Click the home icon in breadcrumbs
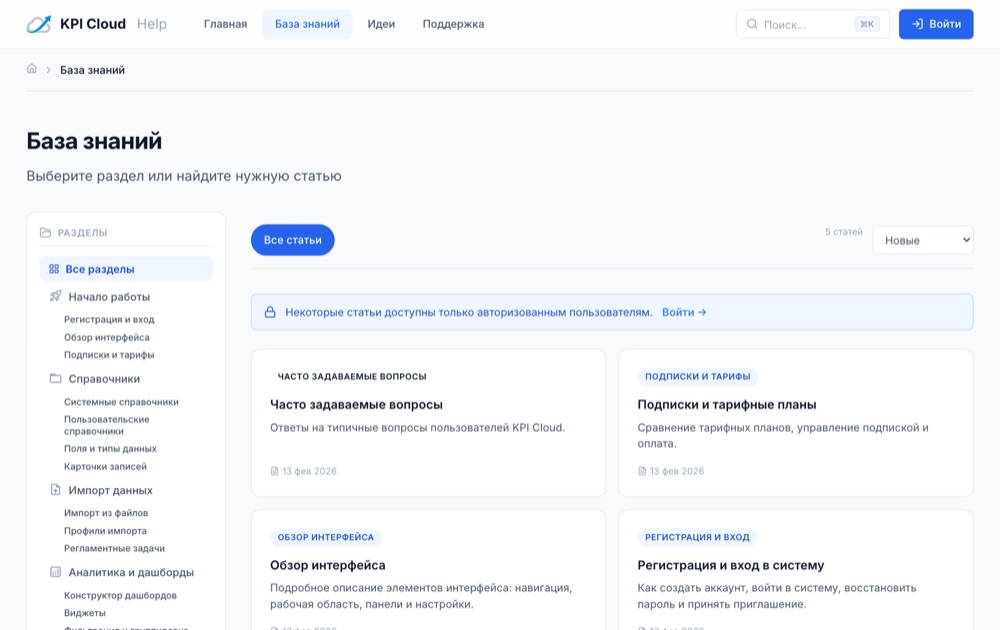1000x630 pixels. tap(32, 69)
